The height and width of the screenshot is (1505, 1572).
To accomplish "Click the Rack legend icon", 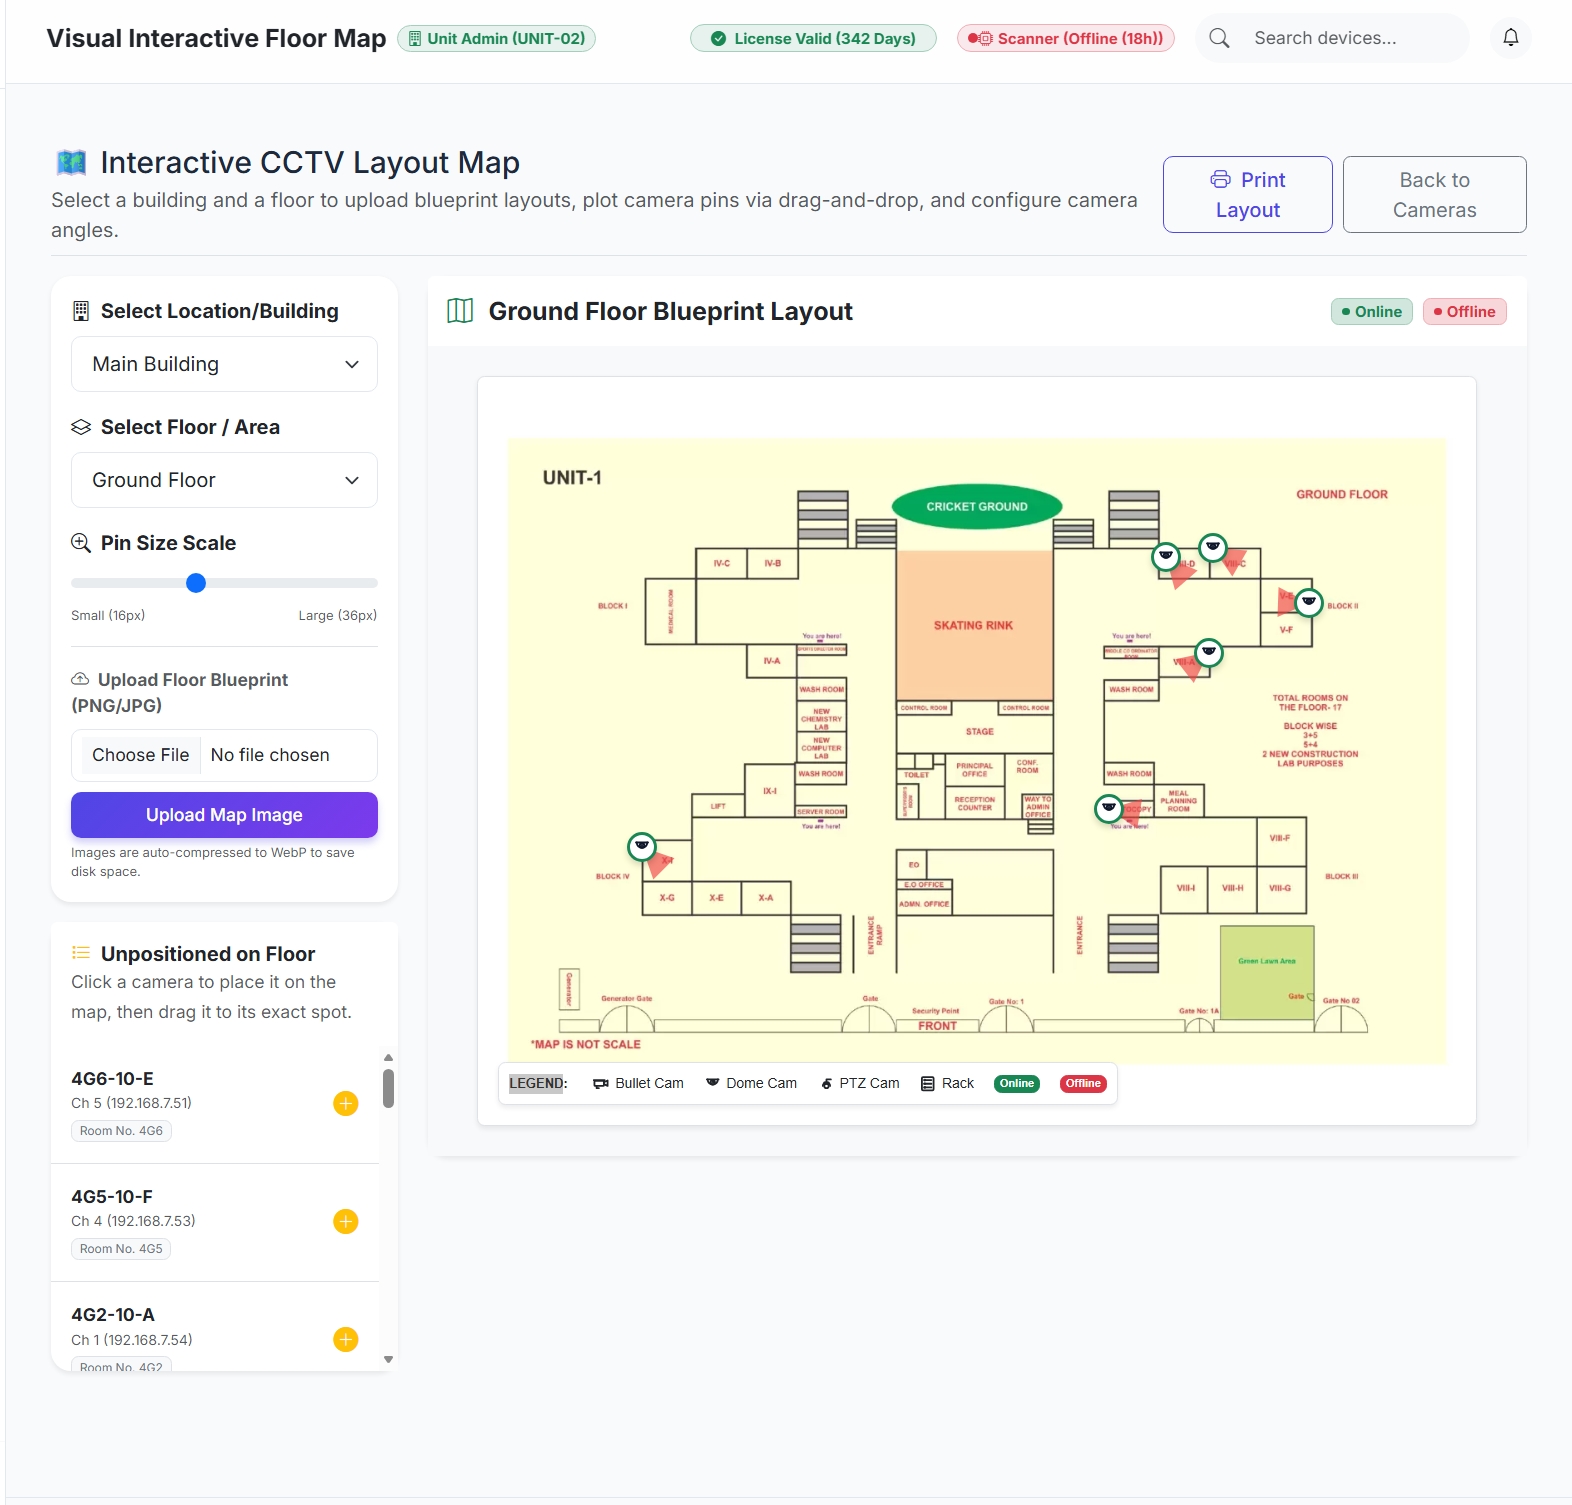I will pyautogui.click(x=928, y=1083).
